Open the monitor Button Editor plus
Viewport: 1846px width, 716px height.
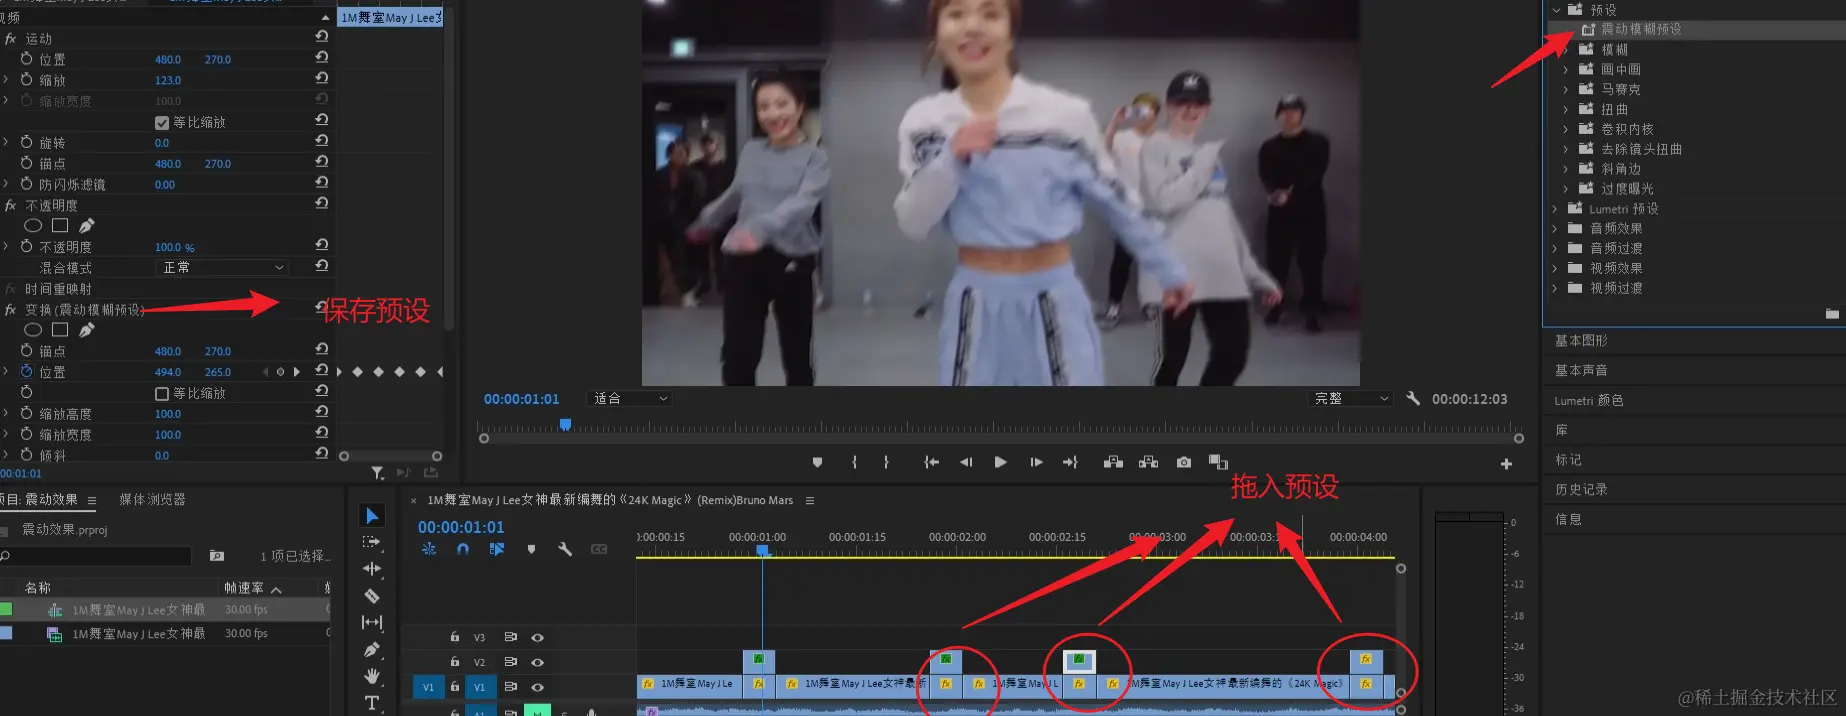(x=1506, y=464)
